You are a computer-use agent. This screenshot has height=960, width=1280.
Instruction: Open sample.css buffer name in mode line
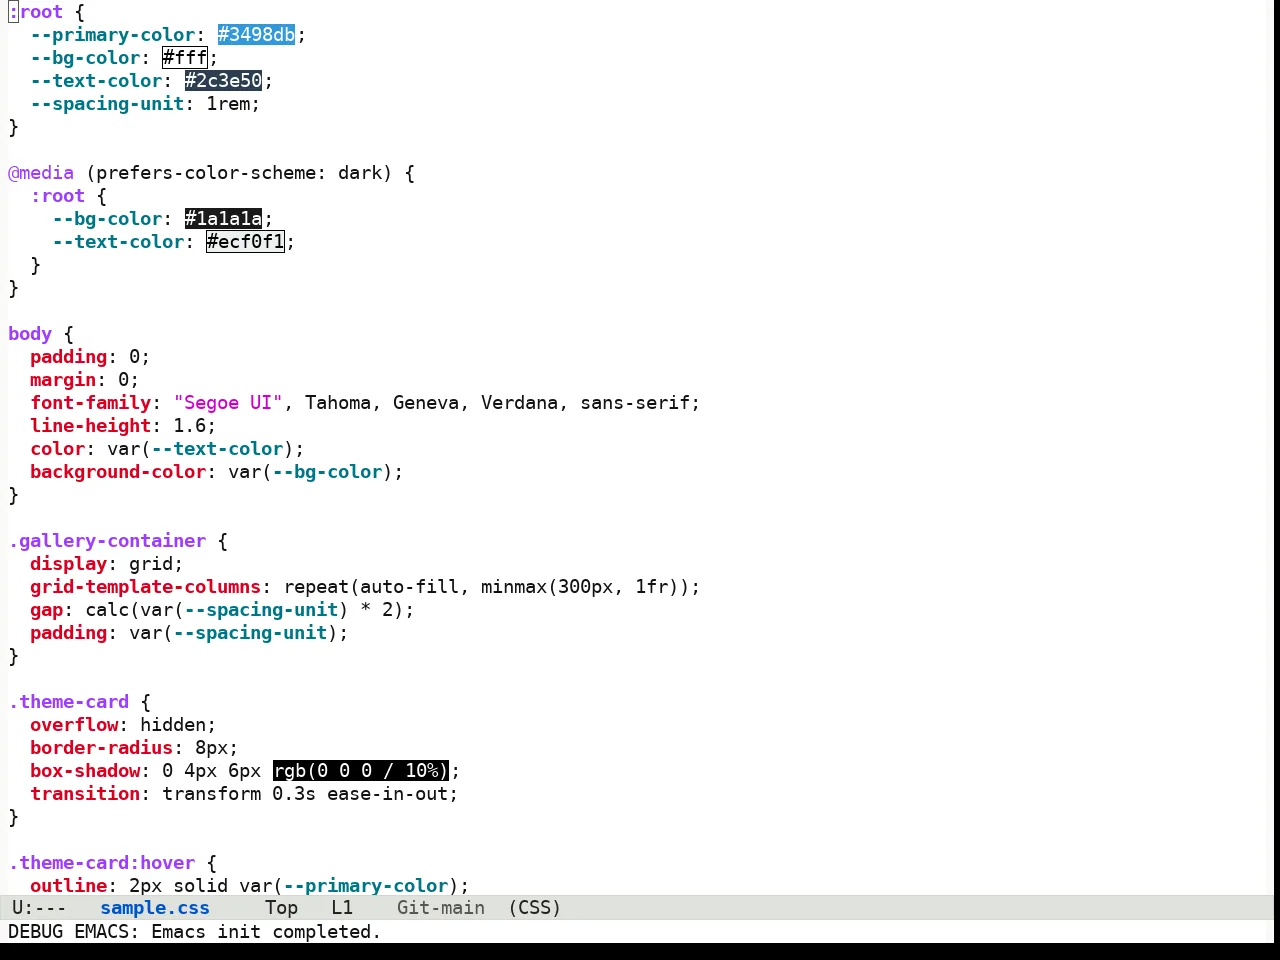point(155,908)
